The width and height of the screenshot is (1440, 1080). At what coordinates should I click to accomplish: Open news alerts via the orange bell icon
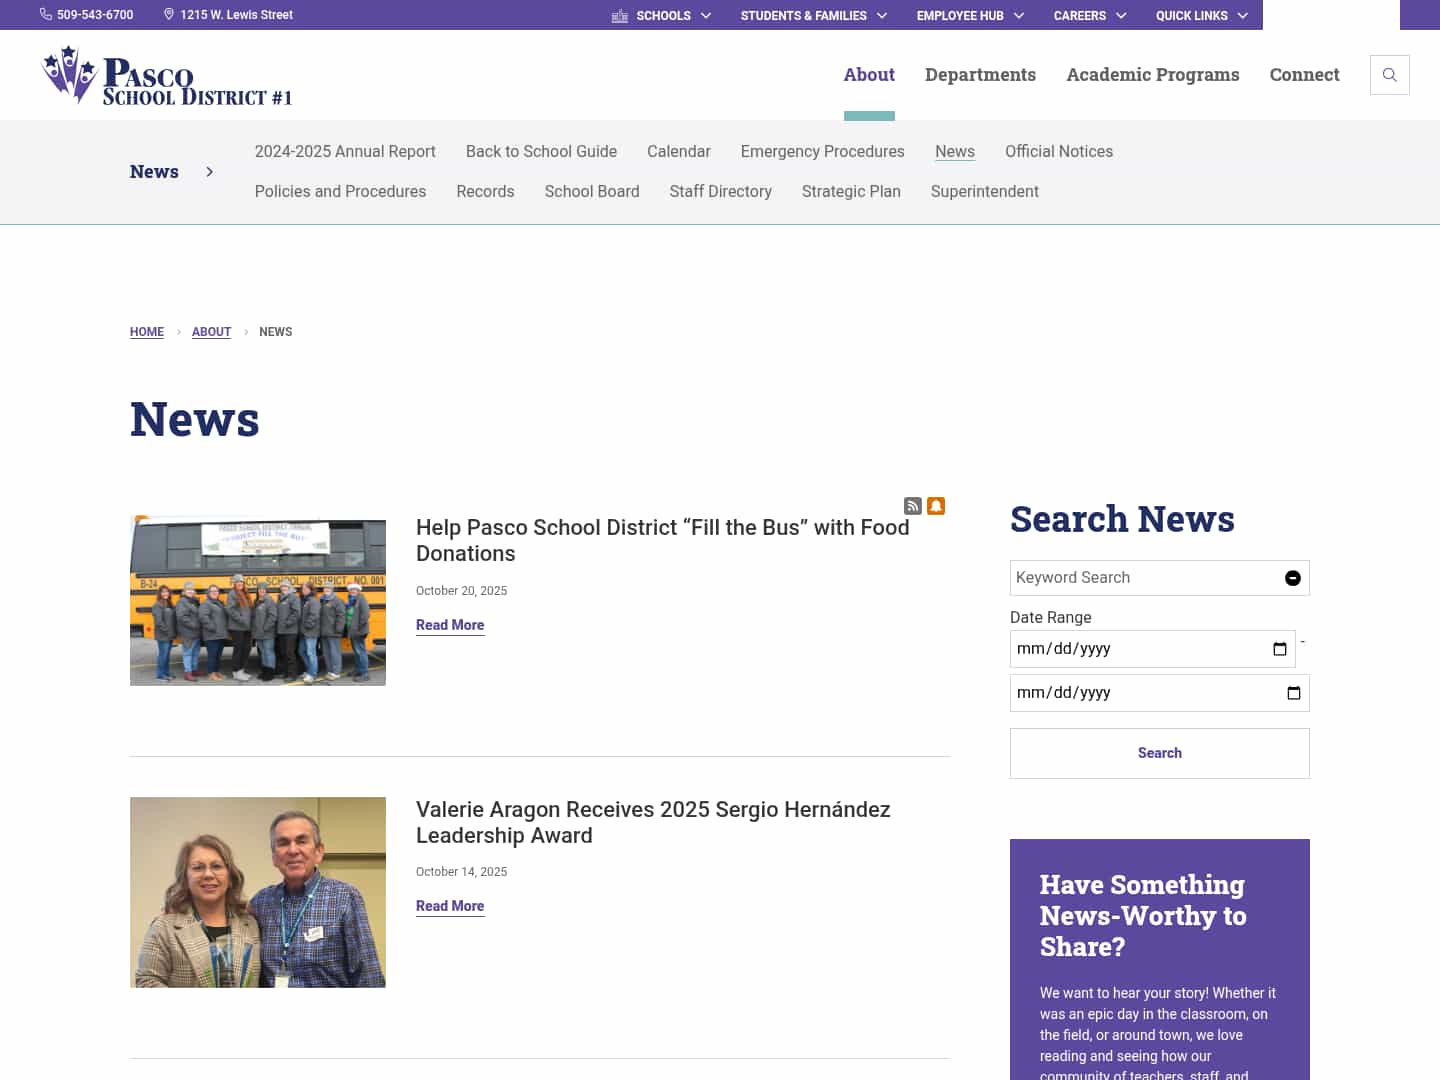click(936, 506)
